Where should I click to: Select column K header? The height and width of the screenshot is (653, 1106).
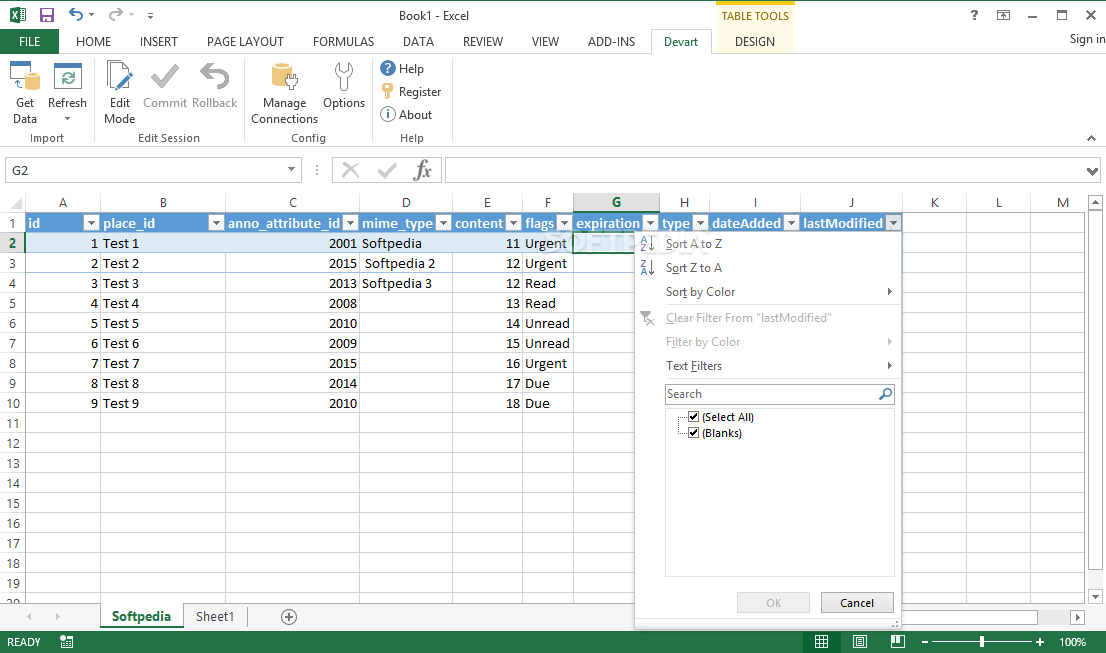[934, 202]
